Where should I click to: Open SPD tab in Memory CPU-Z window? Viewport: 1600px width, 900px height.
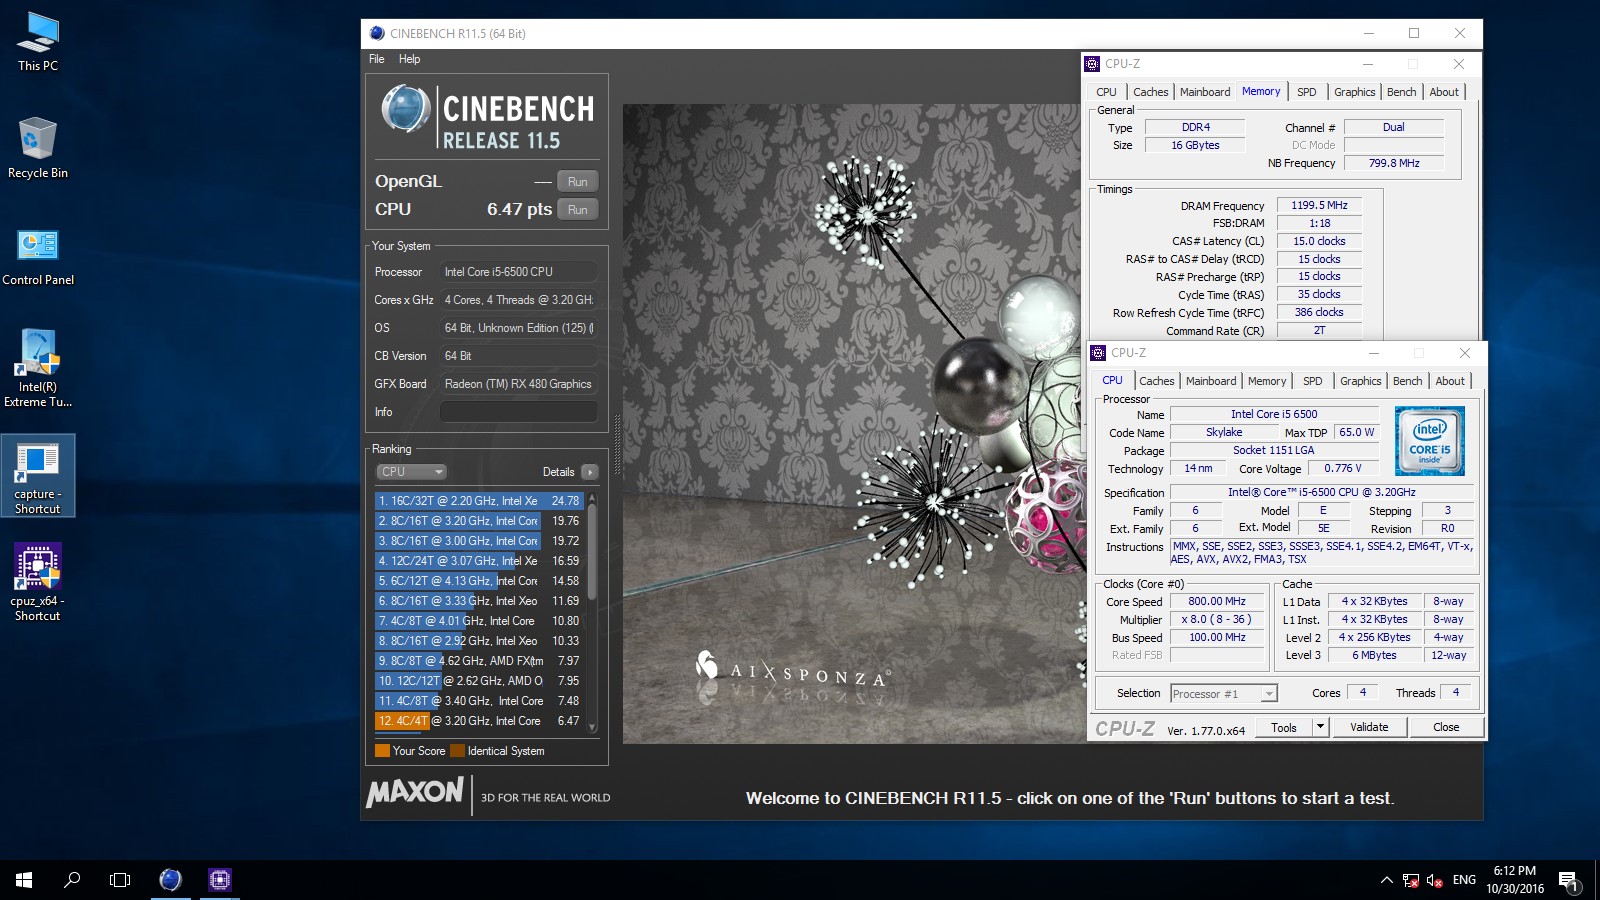[1306, 92]
